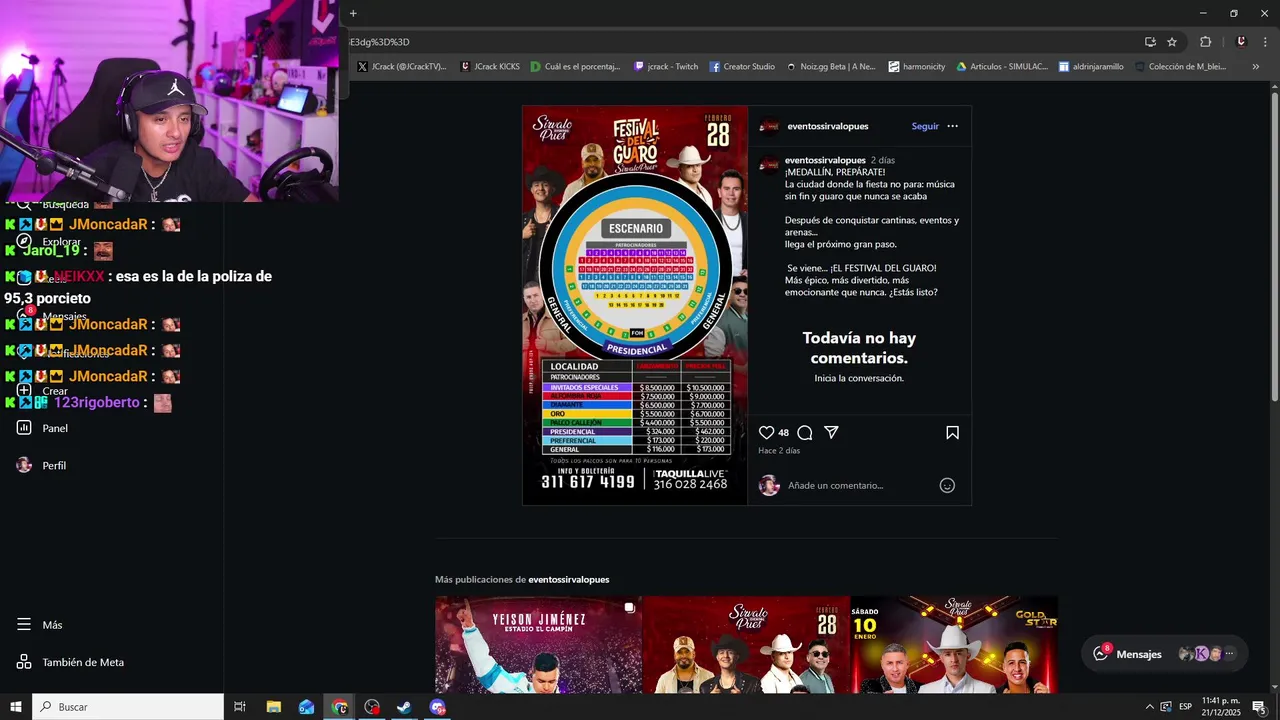The height and width of the screenshot is (720, 1280).
Task: Open Task View on taskbar
Action: click(240, 707)
